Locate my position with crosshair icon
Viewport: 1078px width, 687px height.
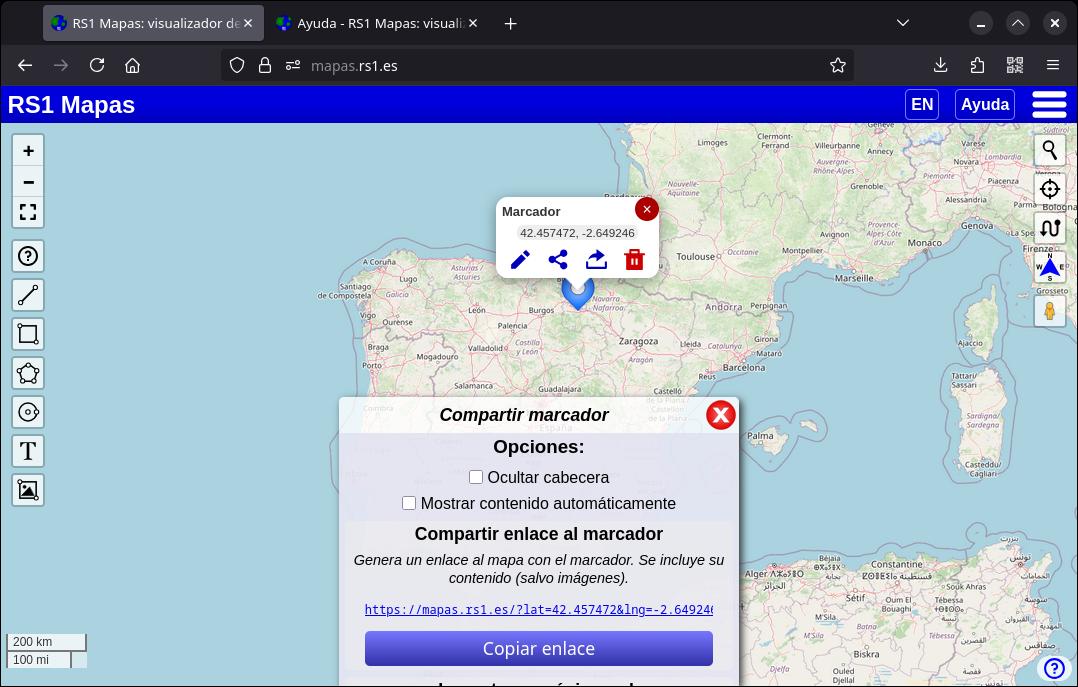click(1050, 188)
